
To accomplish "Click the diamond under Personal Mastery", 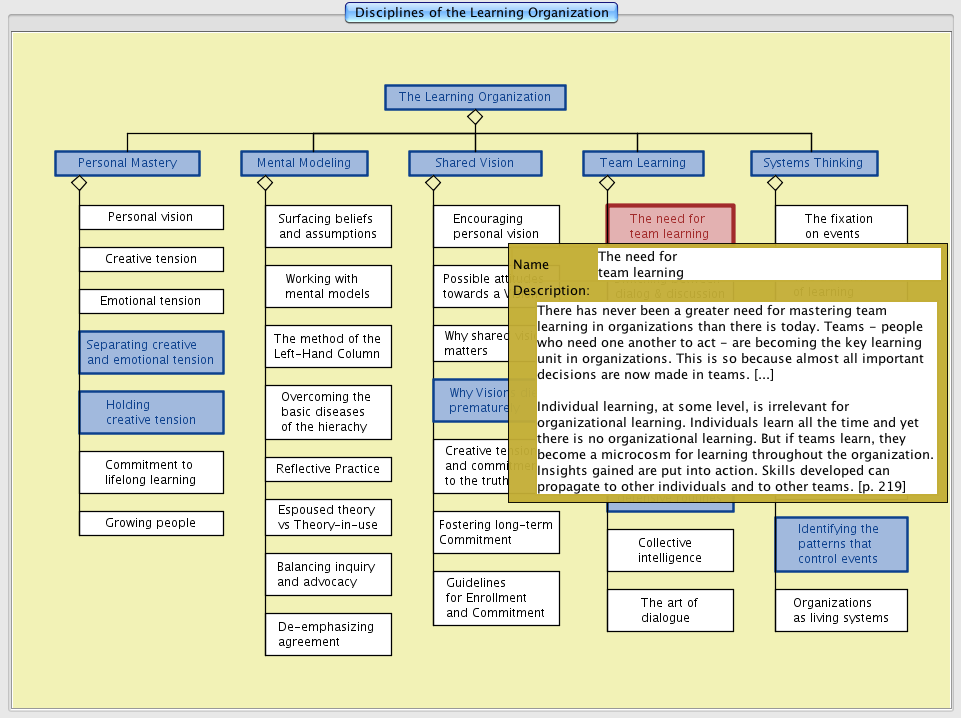I will pyautogui.click(x=79, y=183).
